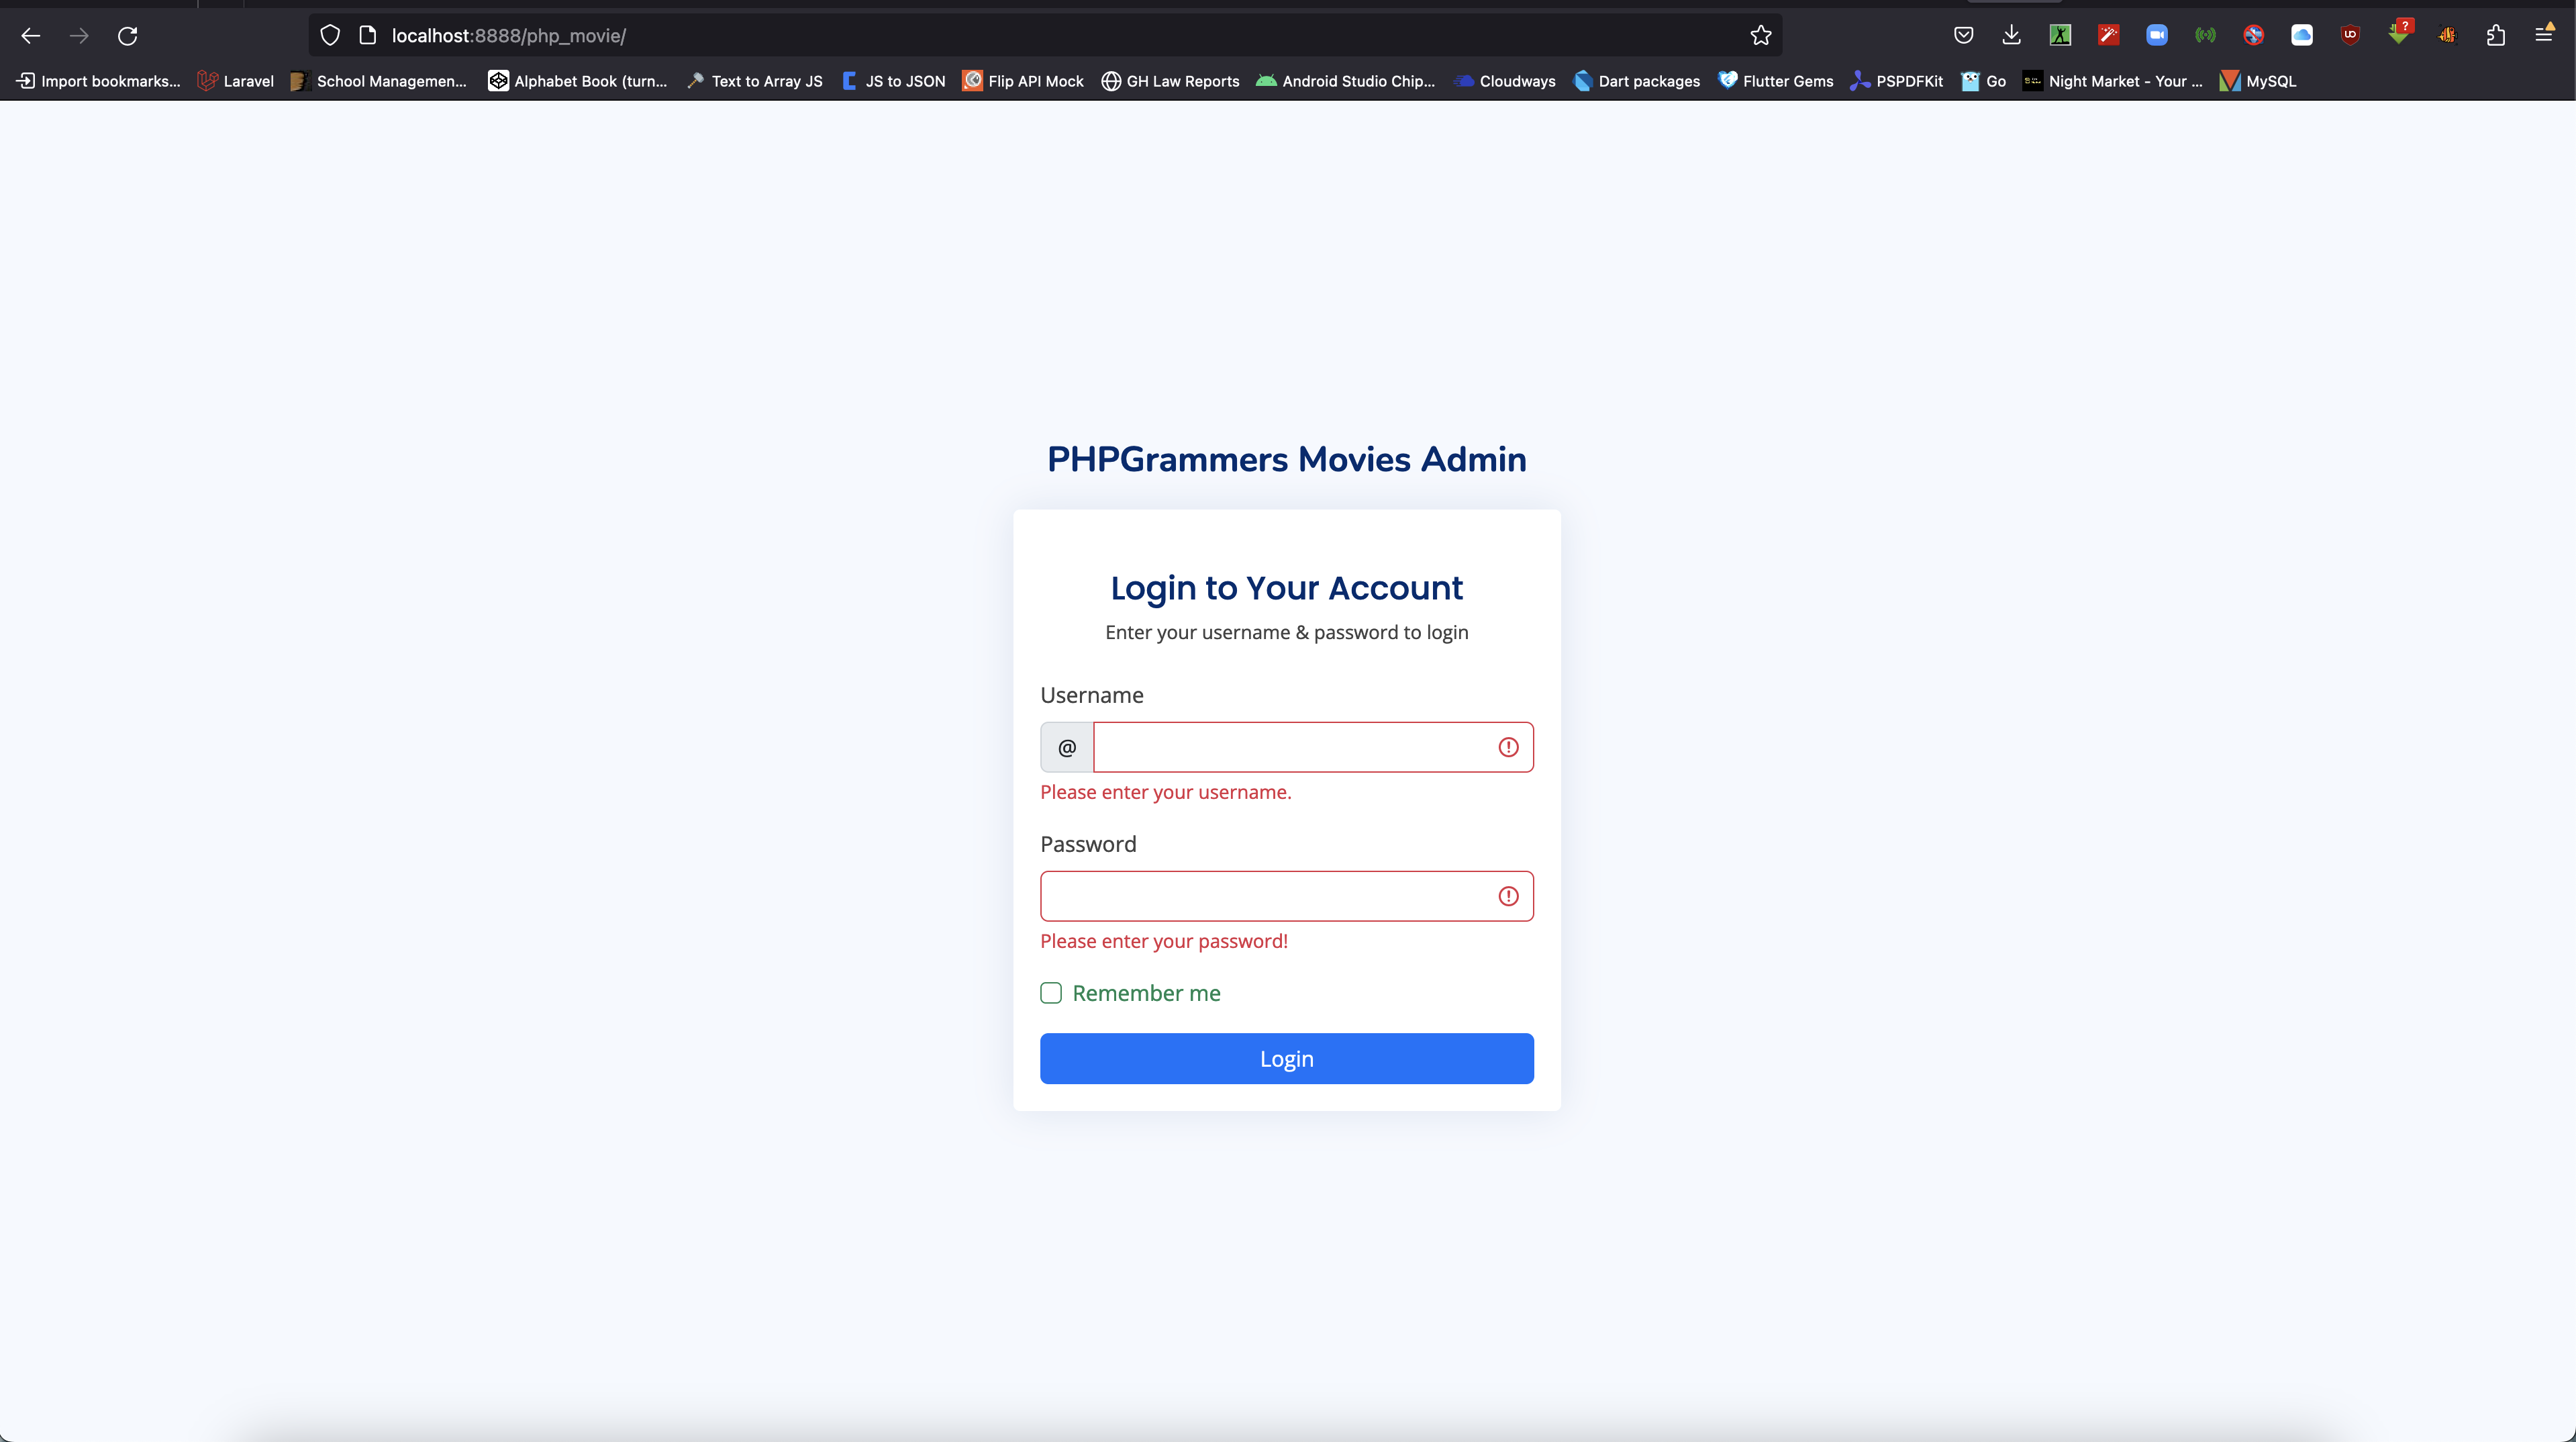This screenshot has height=1442, width=2576.
Task: Open the Flutter Gems bookmark
Action: 1776,81
